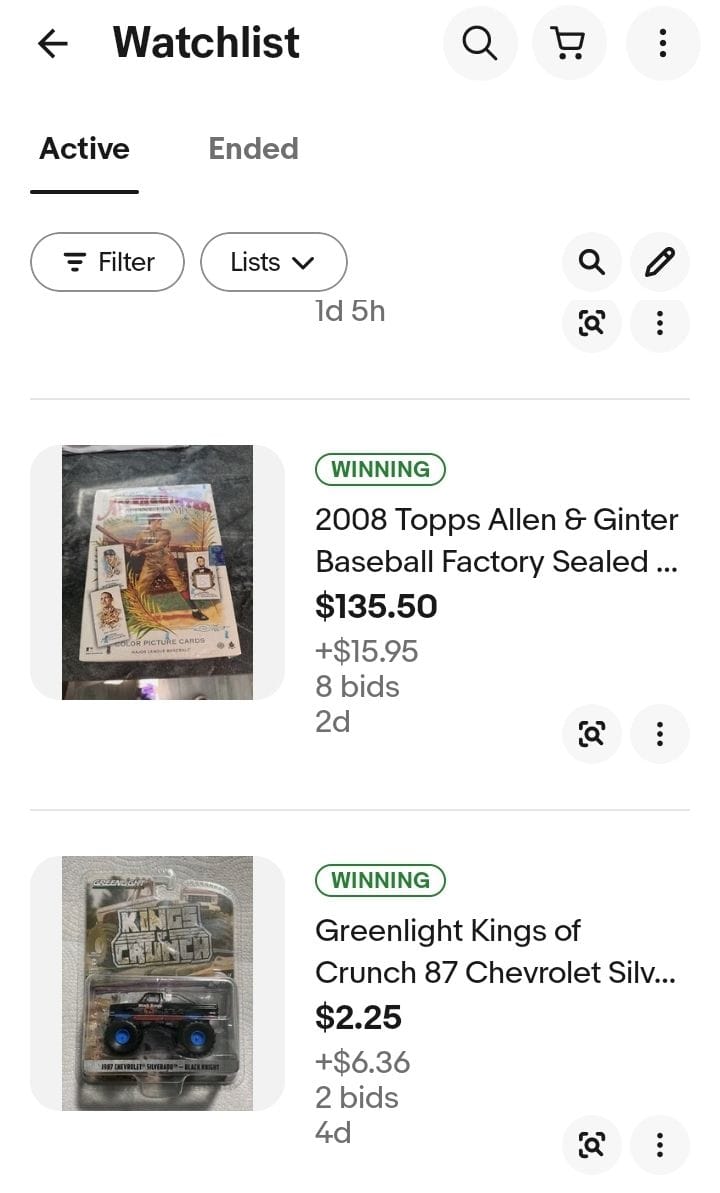Image resolution: width=720 pixels, height=1193 pixels.
Task: Tap the pencil edit icon
Action: 660,263
